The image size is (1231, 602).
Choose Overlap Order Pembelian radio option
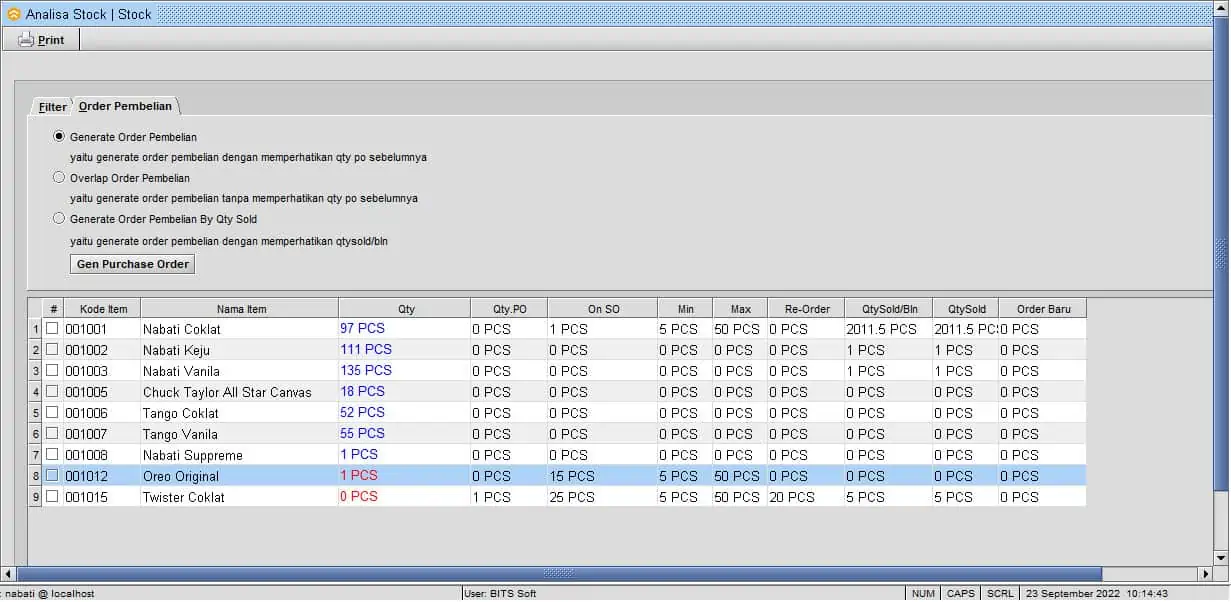coord(60,178)
